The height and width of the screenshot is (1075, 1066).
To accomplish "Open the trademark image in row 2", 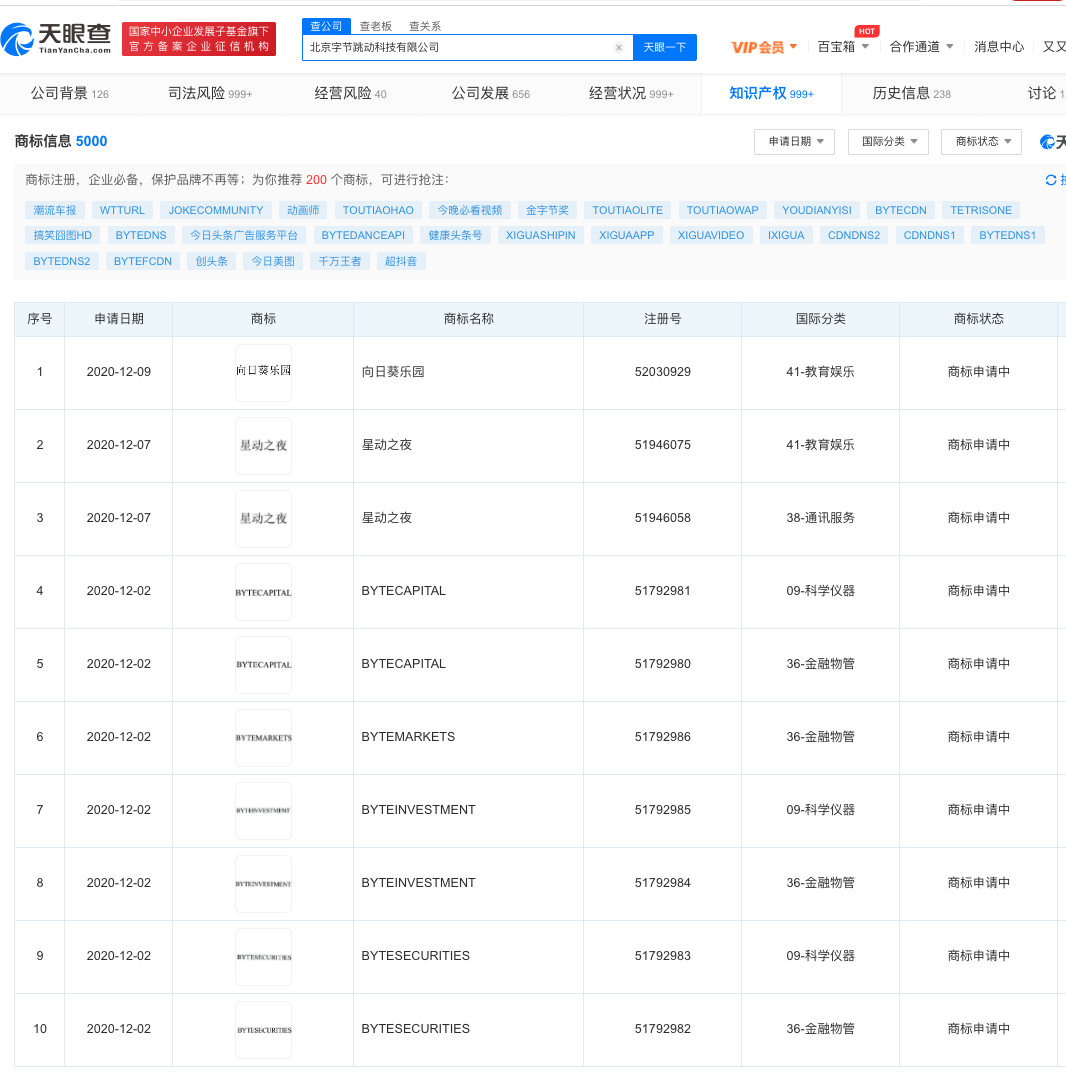I will click(x=263, y=445).
